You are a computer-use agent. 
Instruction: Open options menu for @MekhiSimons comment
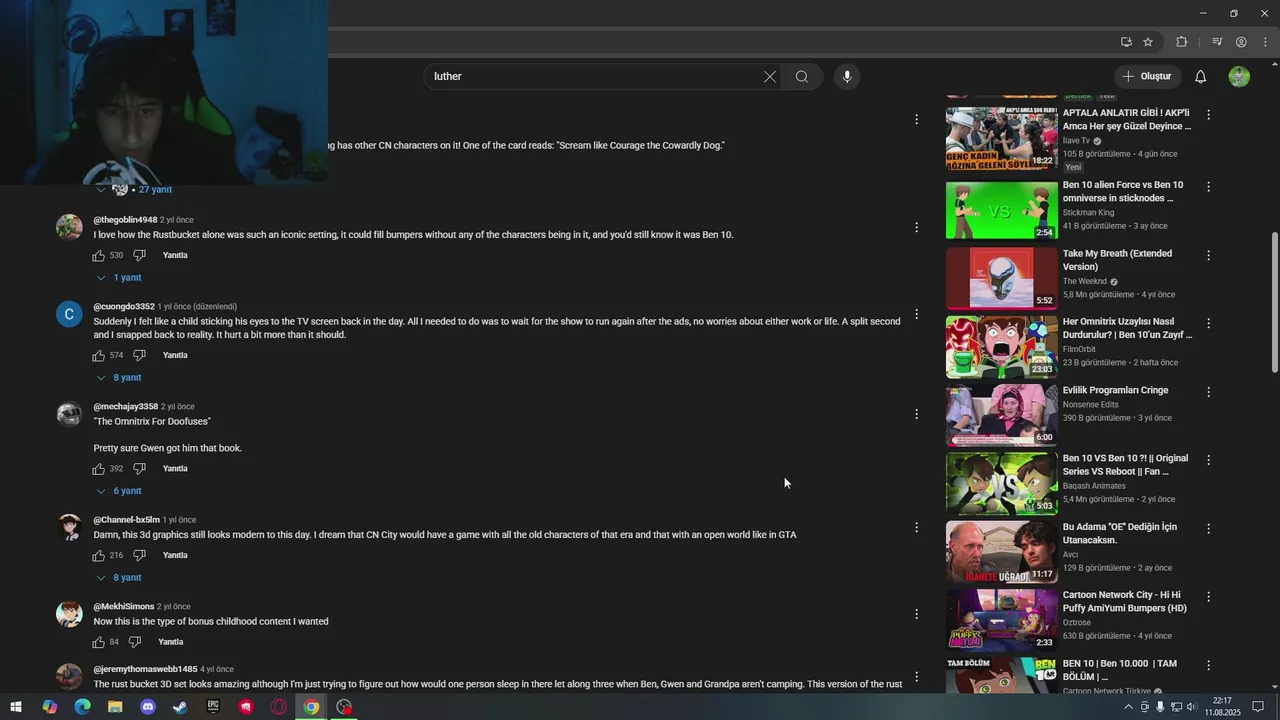pos(916,614)
